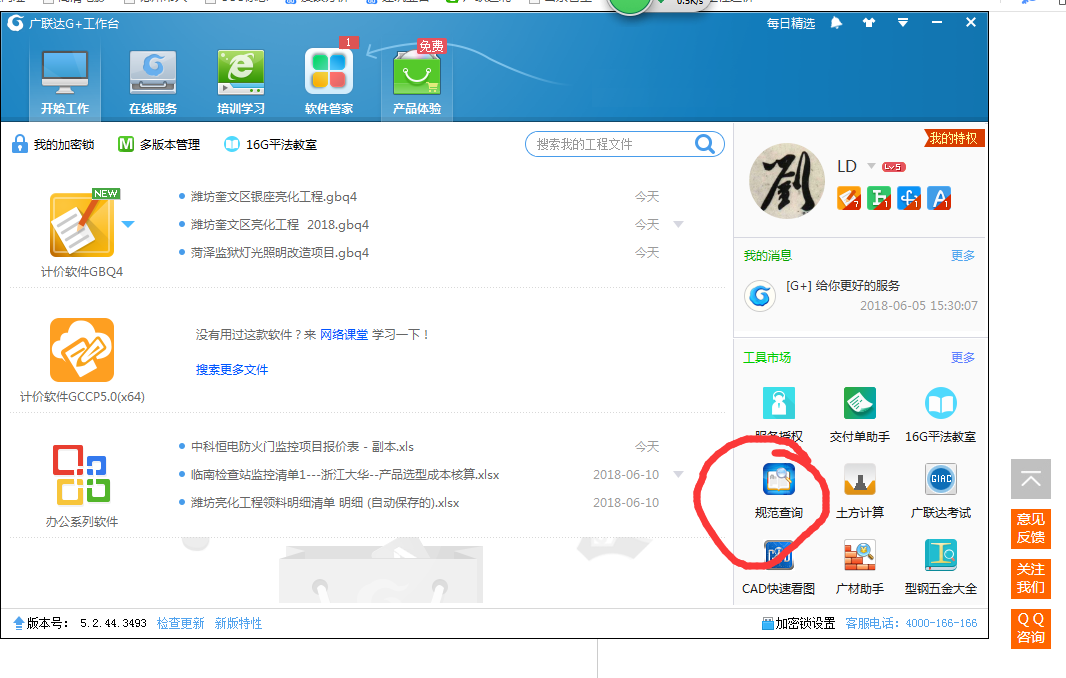
Task: Switch to the 在线服务 tab
Action: click(x=153, y=82)
